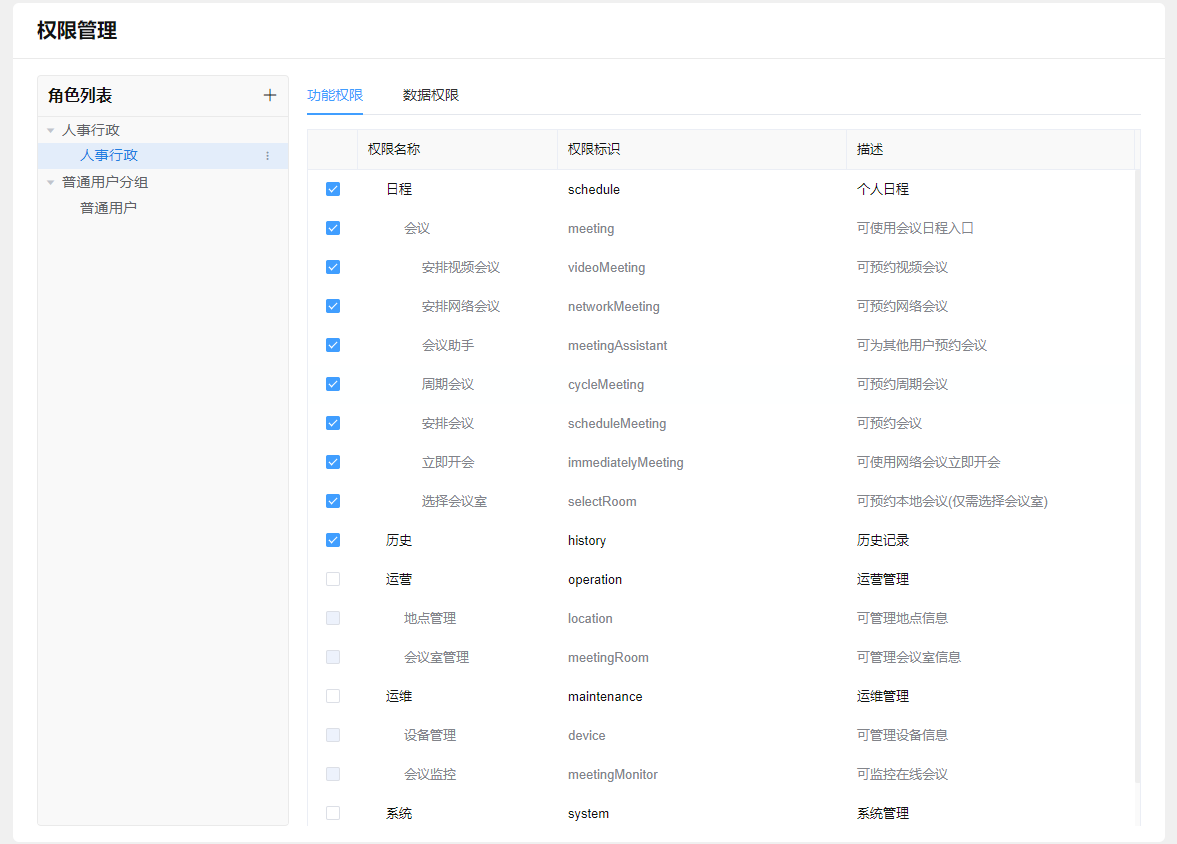Click the plus icon to add role

tap(269, 95)
